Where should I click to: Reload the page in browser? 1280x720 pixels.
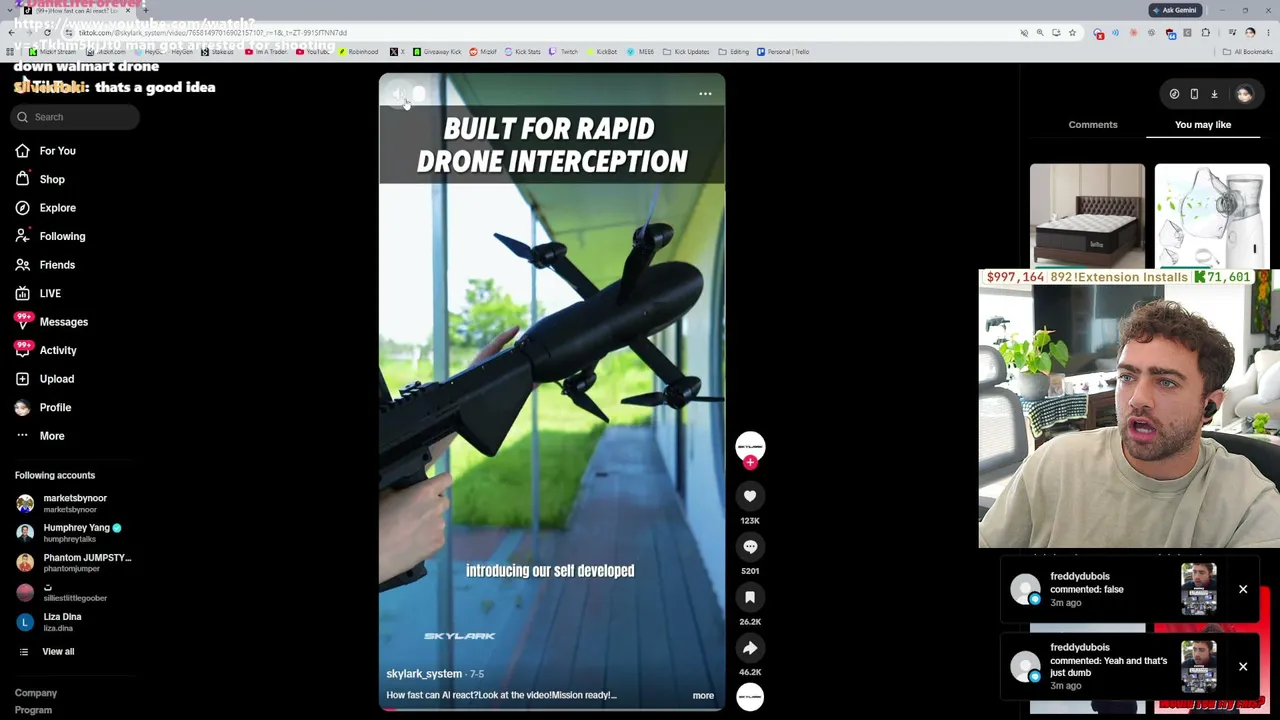47,33
